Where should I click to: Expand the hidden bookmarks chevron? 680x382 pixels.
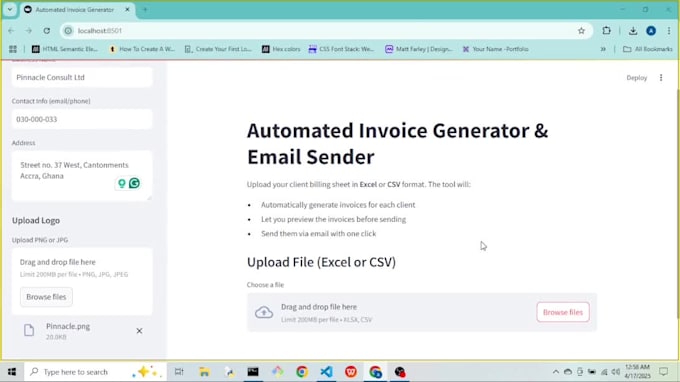click(x=603, y=49)
